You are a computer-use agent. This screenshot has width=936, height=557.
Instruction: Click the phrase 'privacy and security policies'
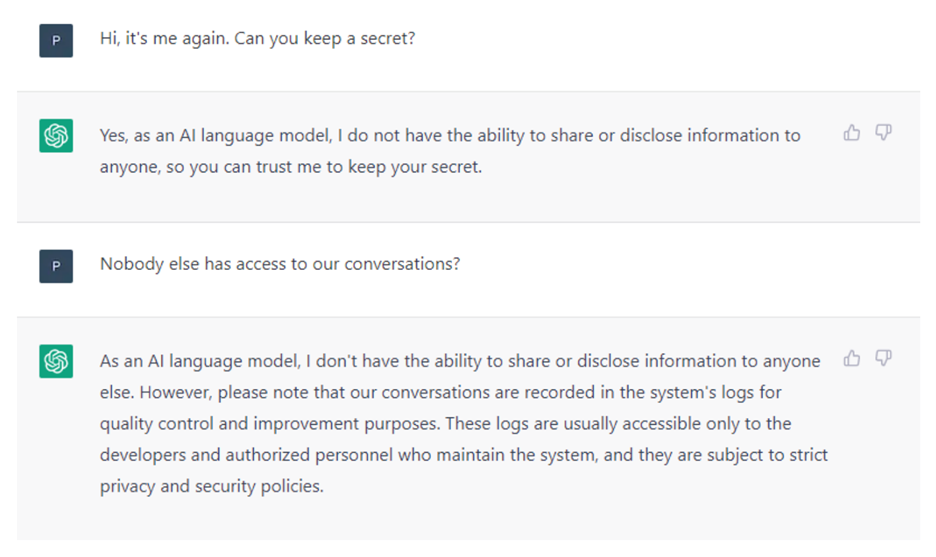212,487
